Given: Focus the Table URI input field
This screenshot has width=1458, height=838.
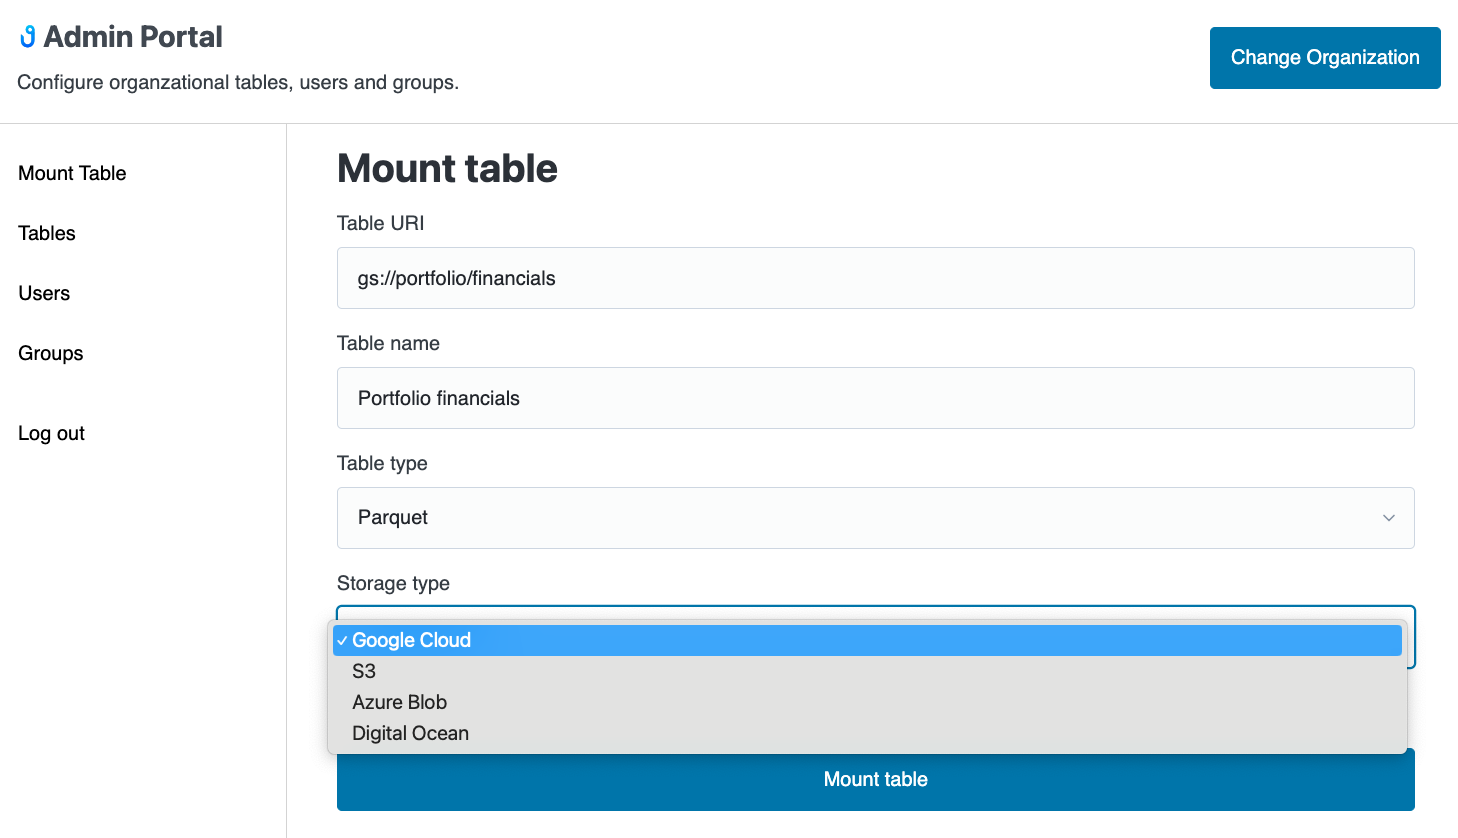Looking at the screenshot, I should 874,278.
